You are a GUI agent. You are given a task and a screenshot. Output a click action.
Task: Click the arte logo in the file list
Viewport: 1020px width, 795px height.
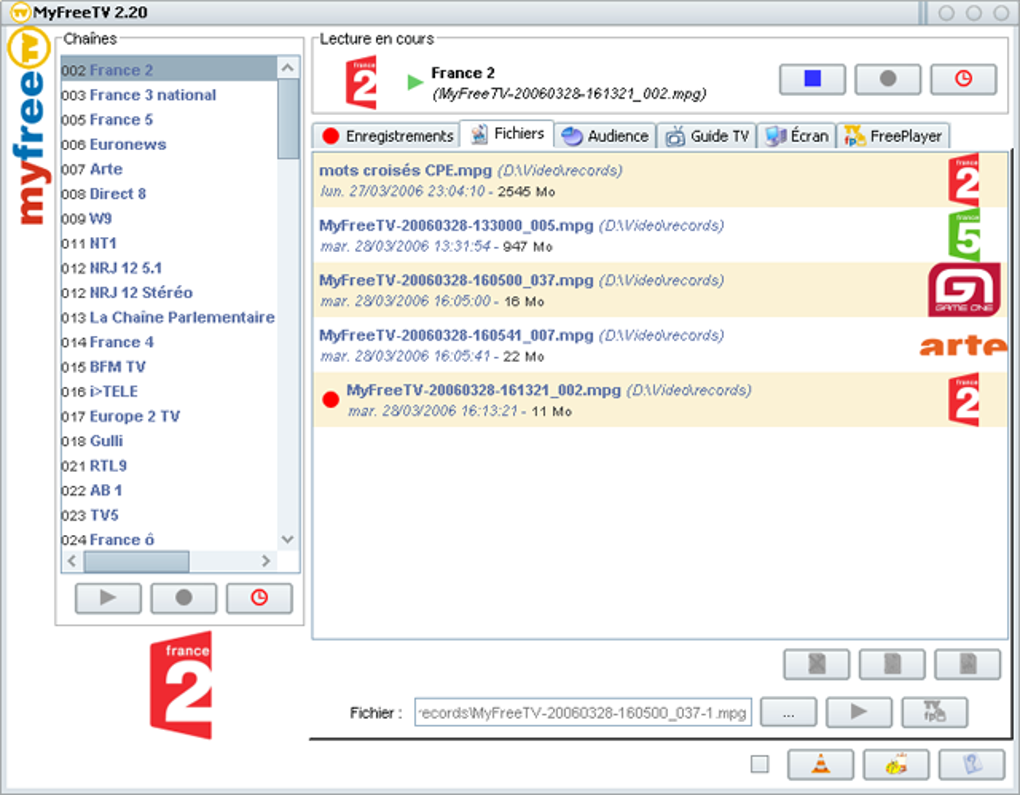click(x=963, y=345)
